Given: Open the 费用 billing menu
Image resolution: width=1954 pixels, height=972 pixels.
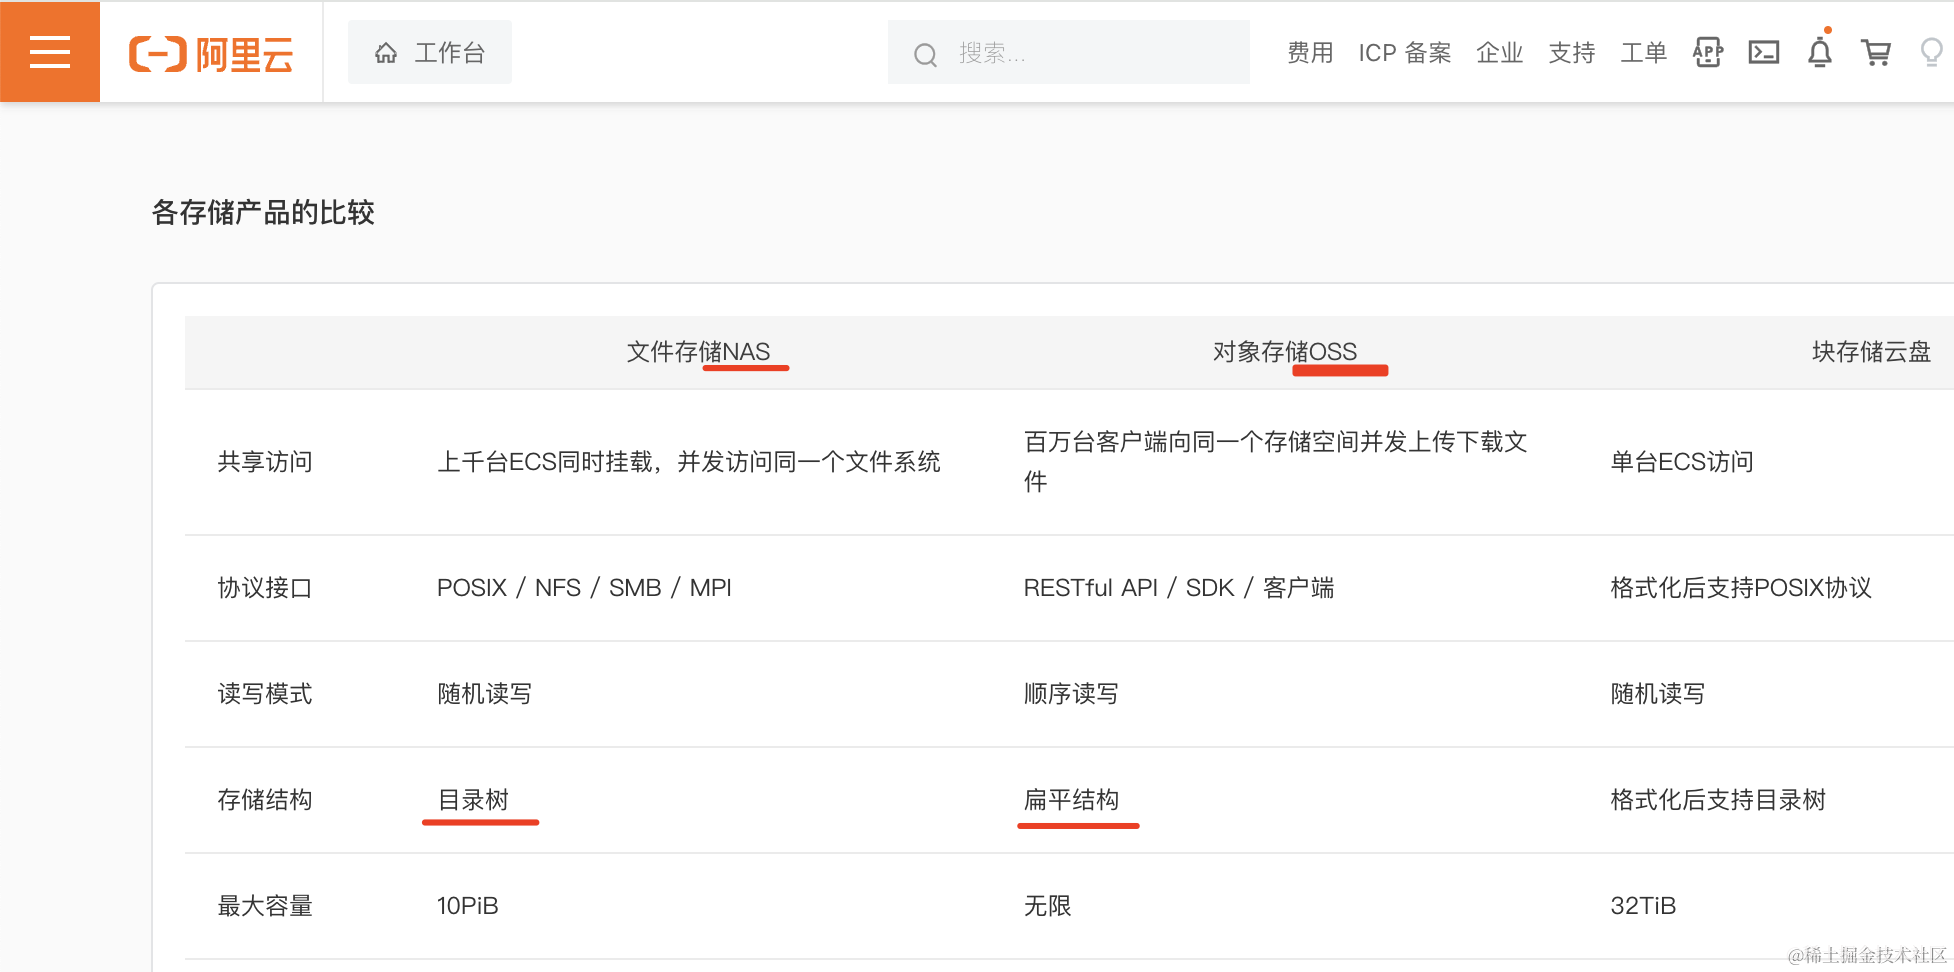Looking at the screenshot, I should 1310,53.
